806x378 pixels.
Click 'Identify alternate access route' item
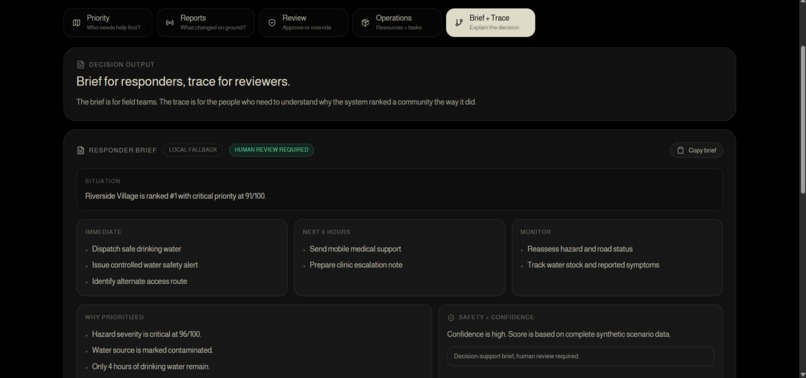[x=139, y=281]
